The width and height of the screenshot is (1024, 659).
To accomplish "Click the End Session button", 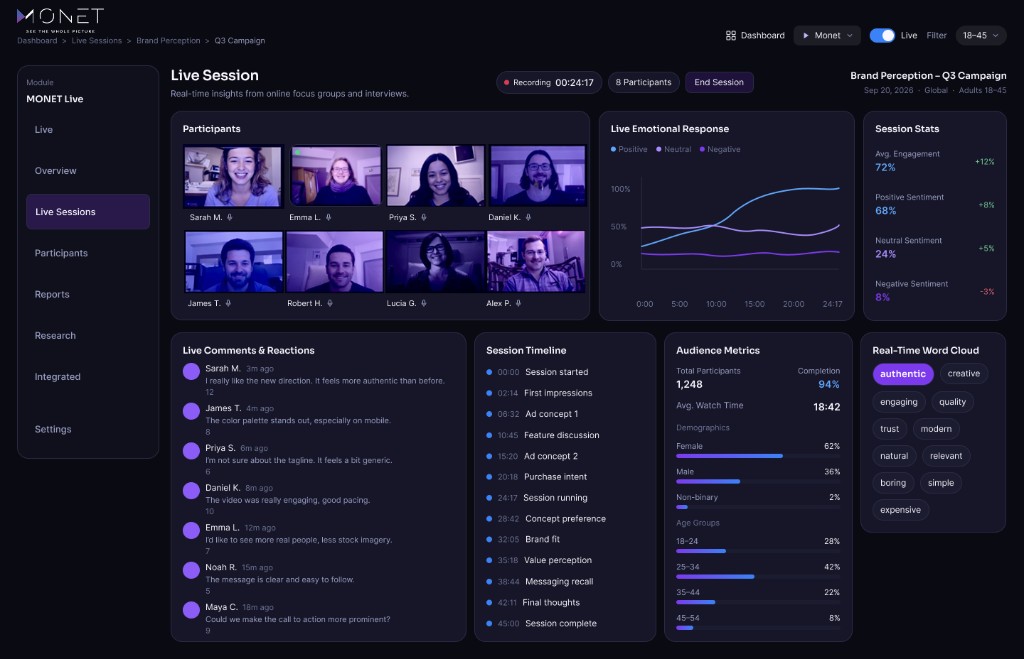I will (x=719, y=82).
